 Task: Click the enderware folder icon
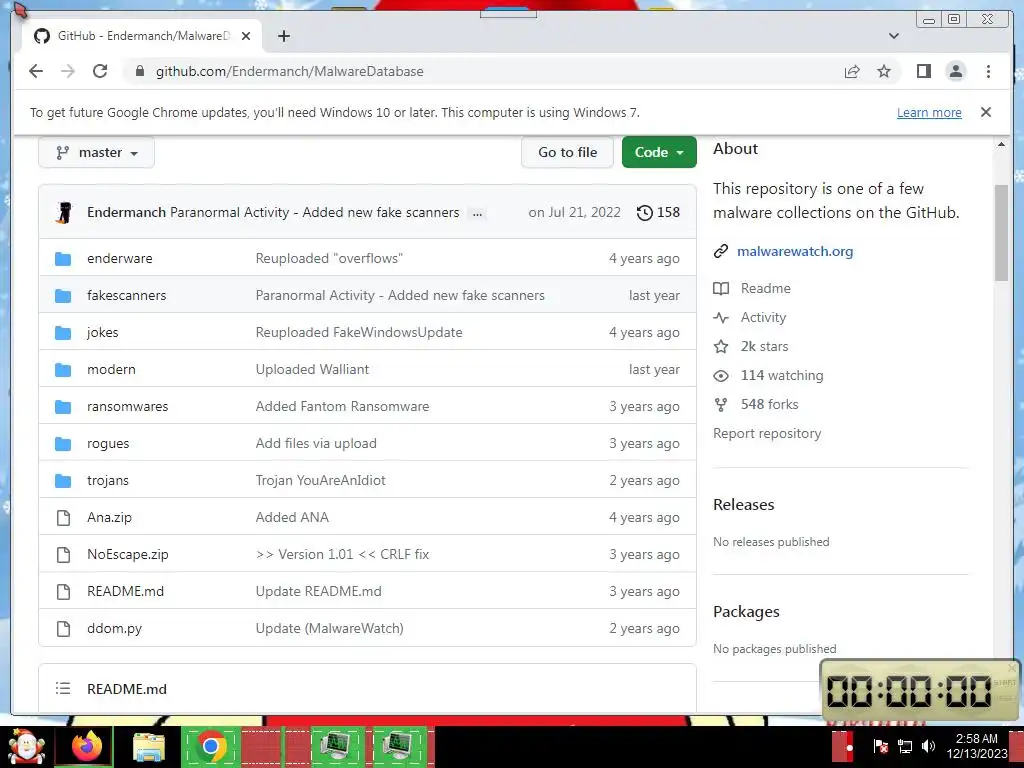click(63, 259)
